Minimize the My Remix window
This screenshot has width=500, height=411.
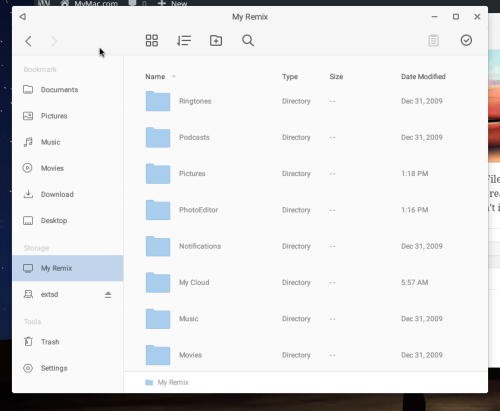pos(434,17)
